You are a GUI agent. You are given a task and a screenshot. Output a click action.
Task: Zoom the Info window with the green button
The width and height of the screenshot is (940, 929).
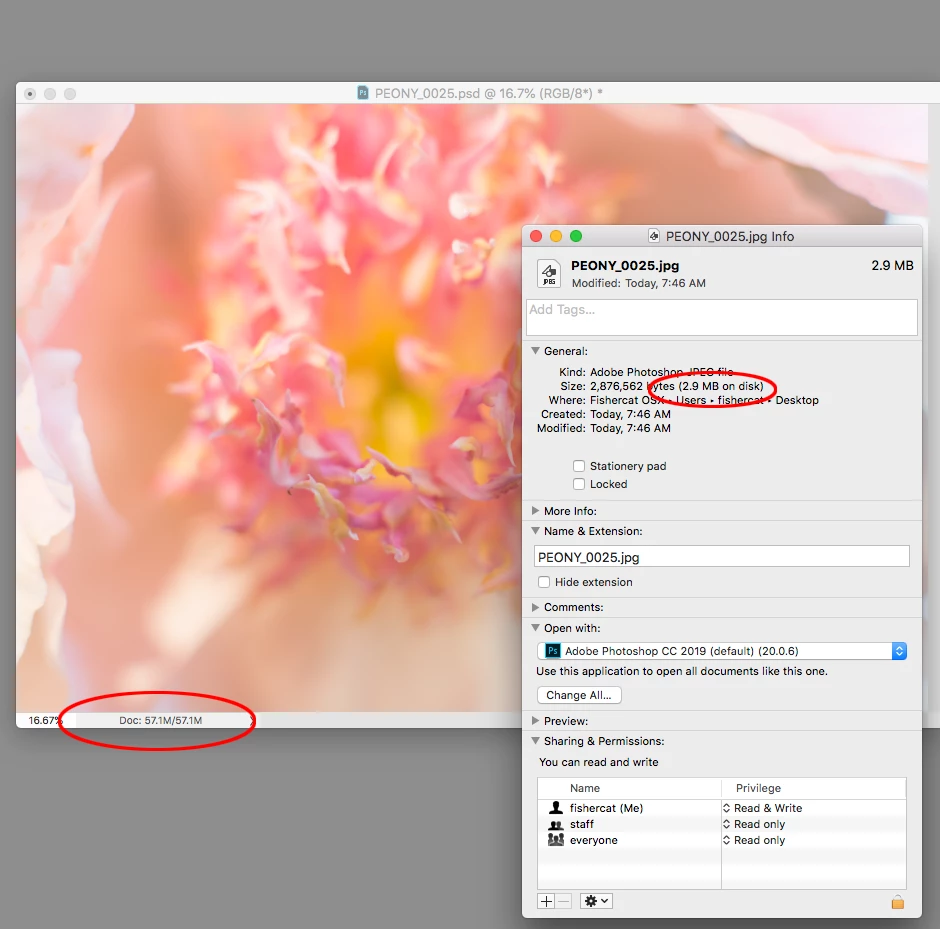tap(576, 236)
